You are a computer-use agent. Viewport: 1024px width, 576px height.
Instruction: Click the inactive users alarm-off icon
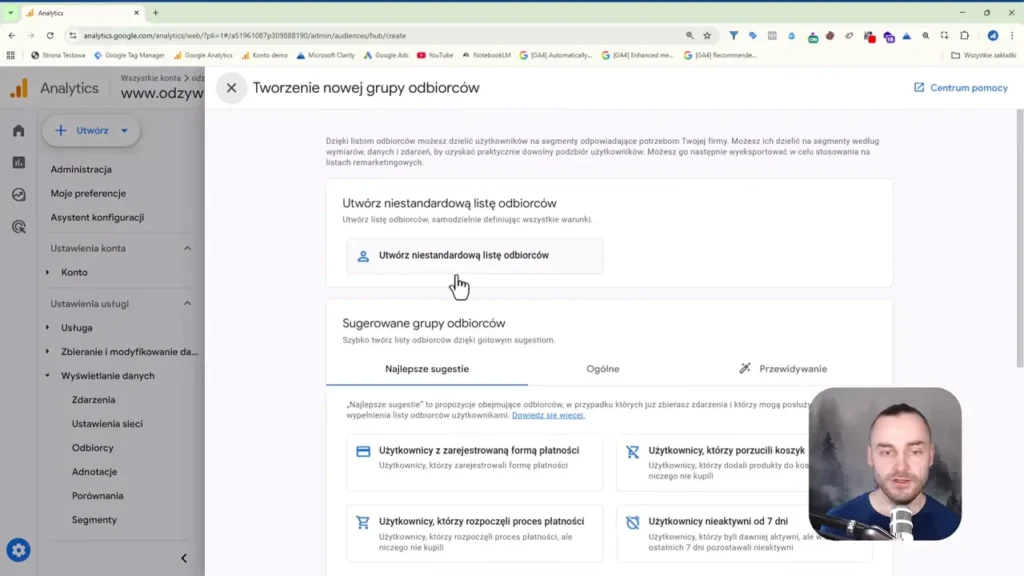point(632,522)
